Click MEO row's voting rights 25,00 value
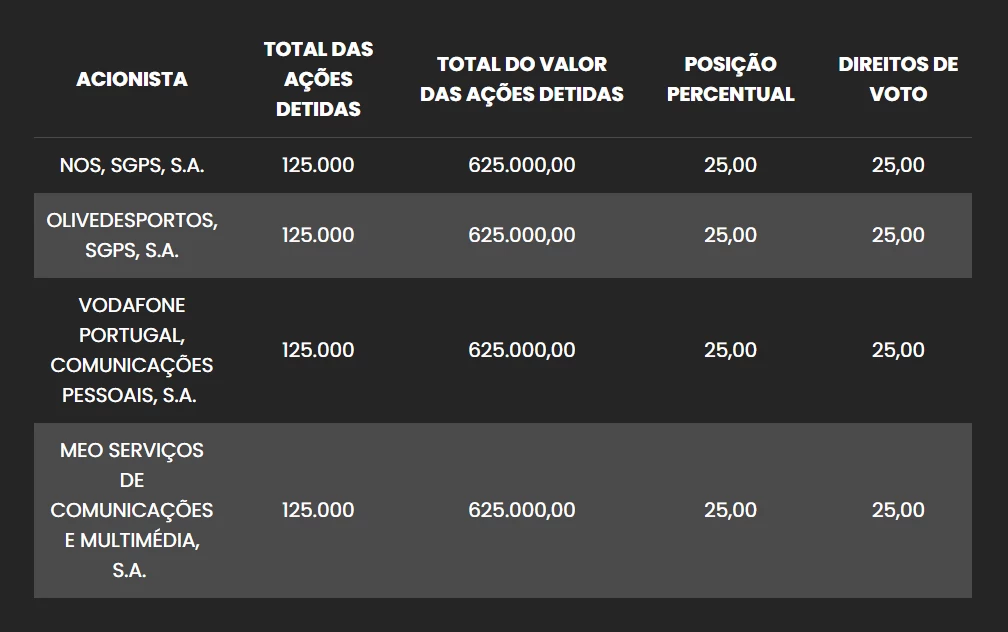Viewport: 1008px width, 632px height. (x=898, y=510)
